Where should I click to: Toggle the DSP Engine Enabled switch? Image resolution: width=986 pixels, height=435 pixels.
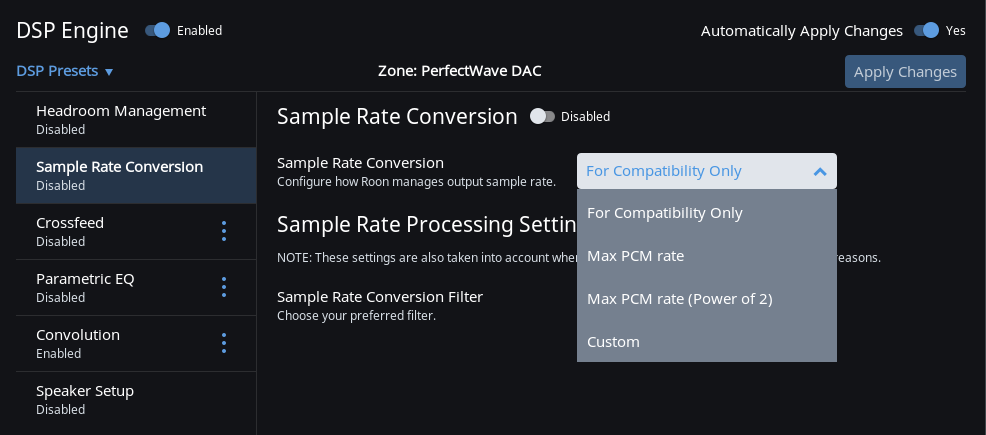tap(158, 30)
